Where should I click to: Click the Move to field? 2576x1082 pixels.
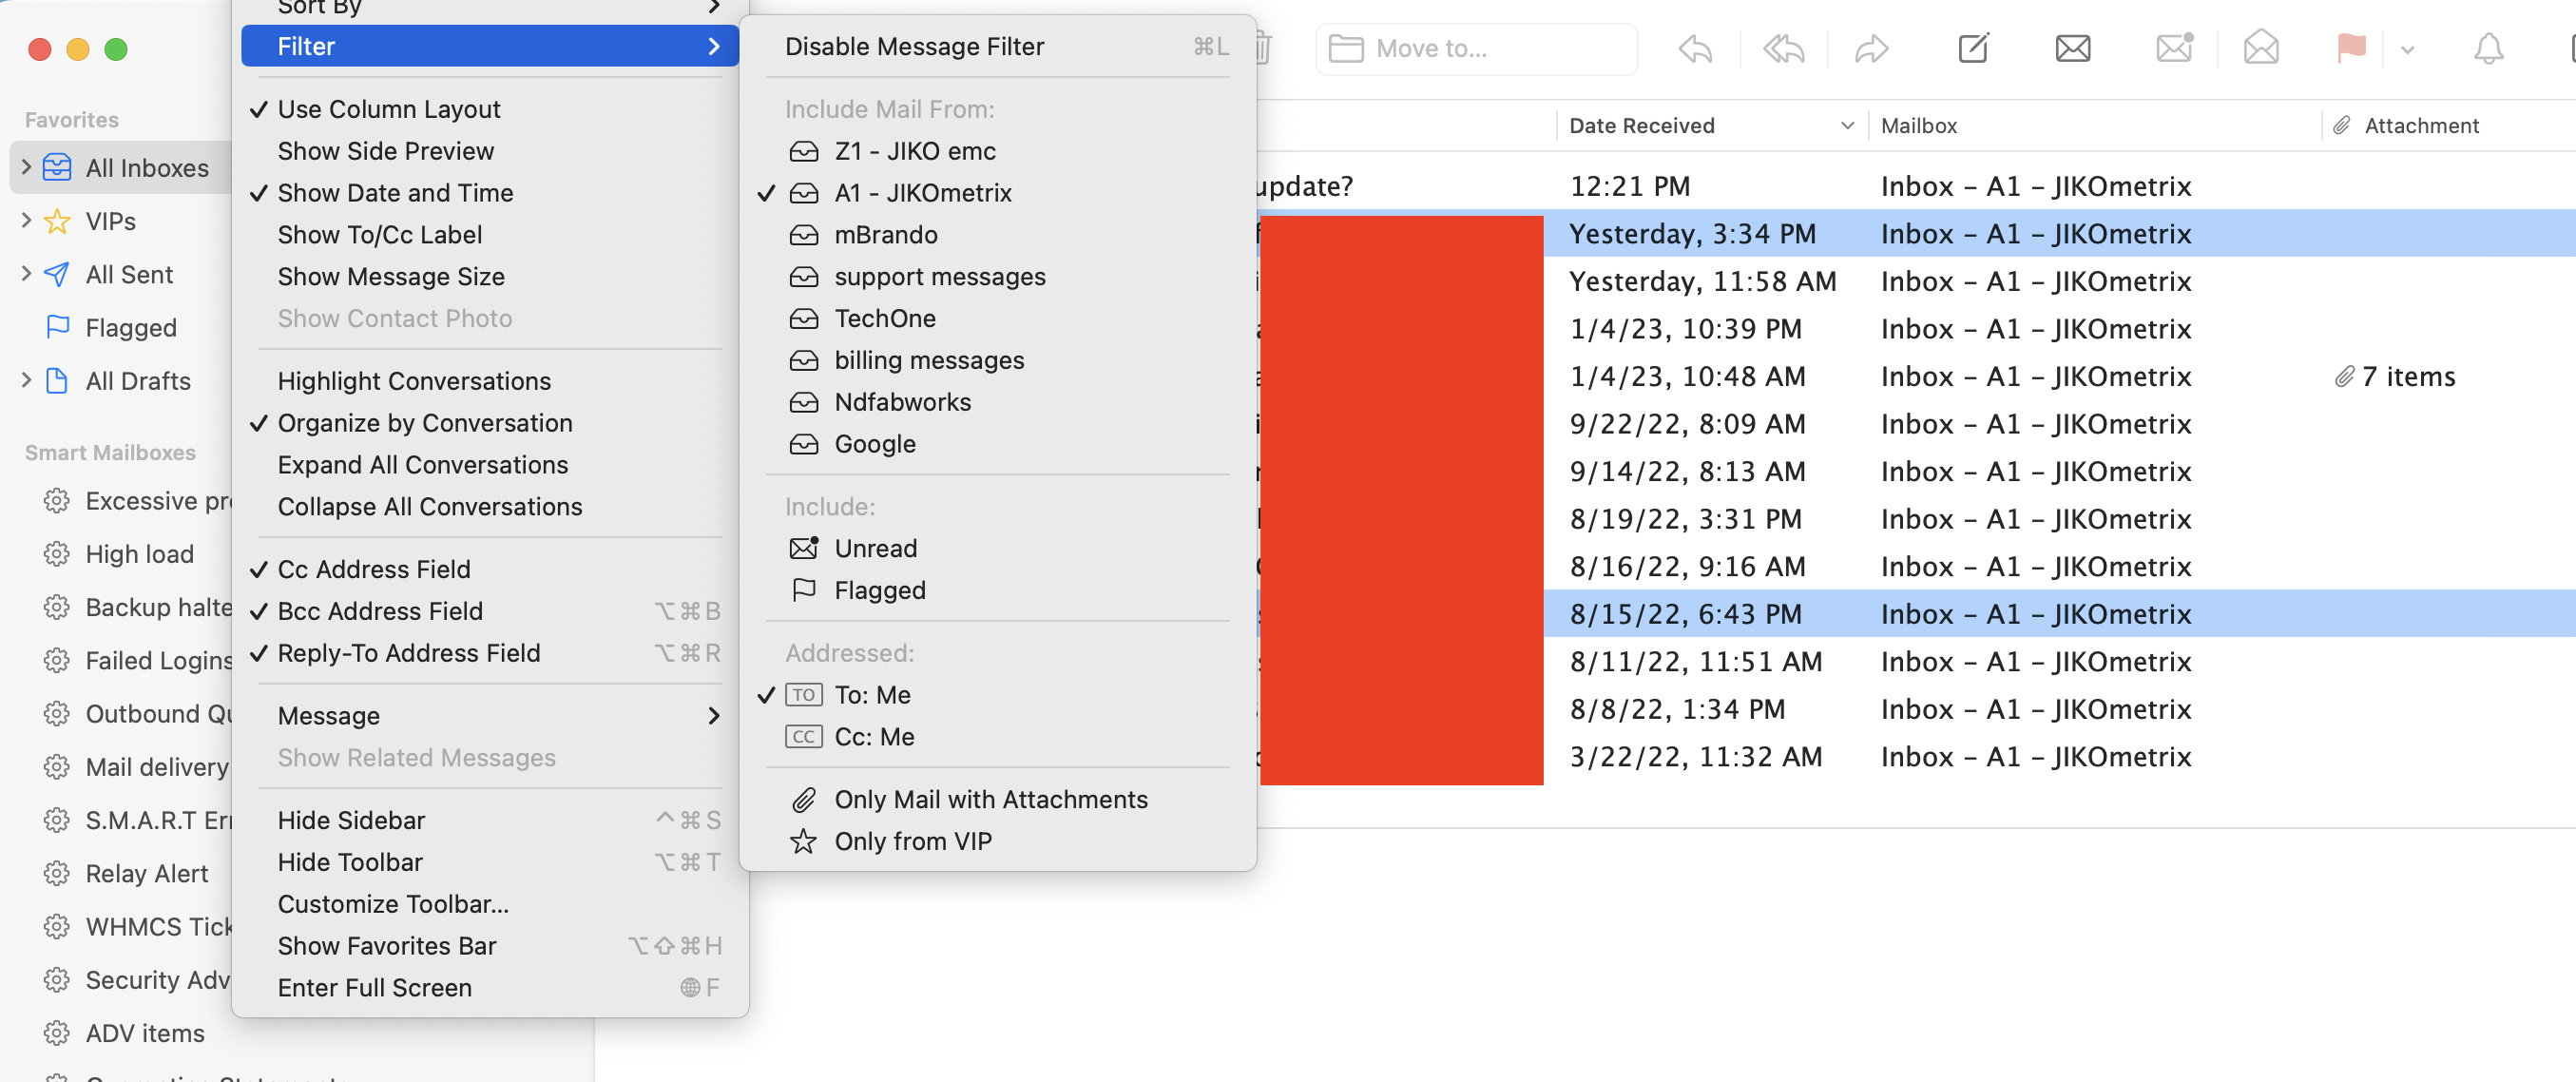(1477, 48)
